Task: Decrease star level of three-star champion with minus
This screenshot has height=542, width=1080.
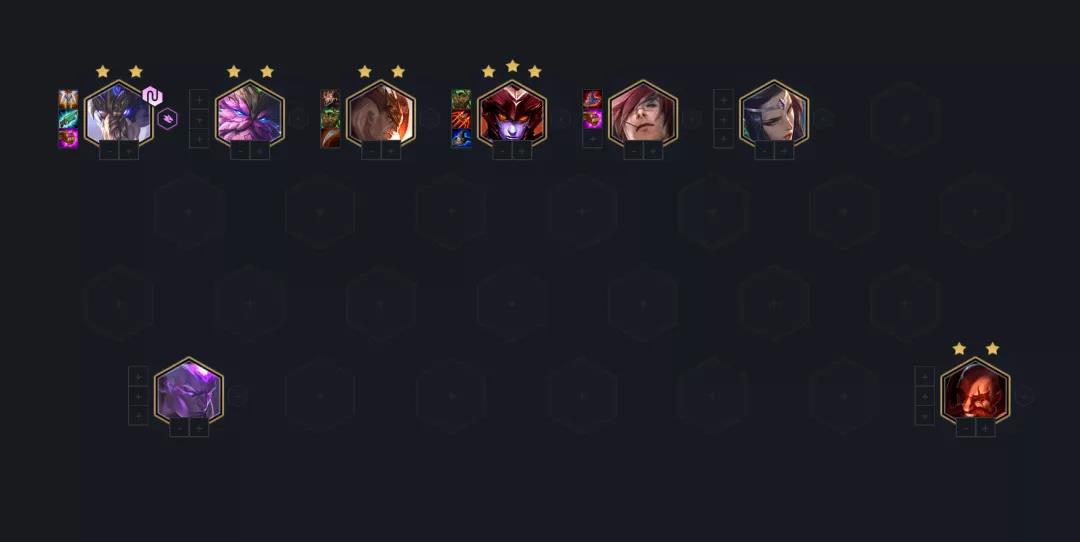Action: pos(502,150)
